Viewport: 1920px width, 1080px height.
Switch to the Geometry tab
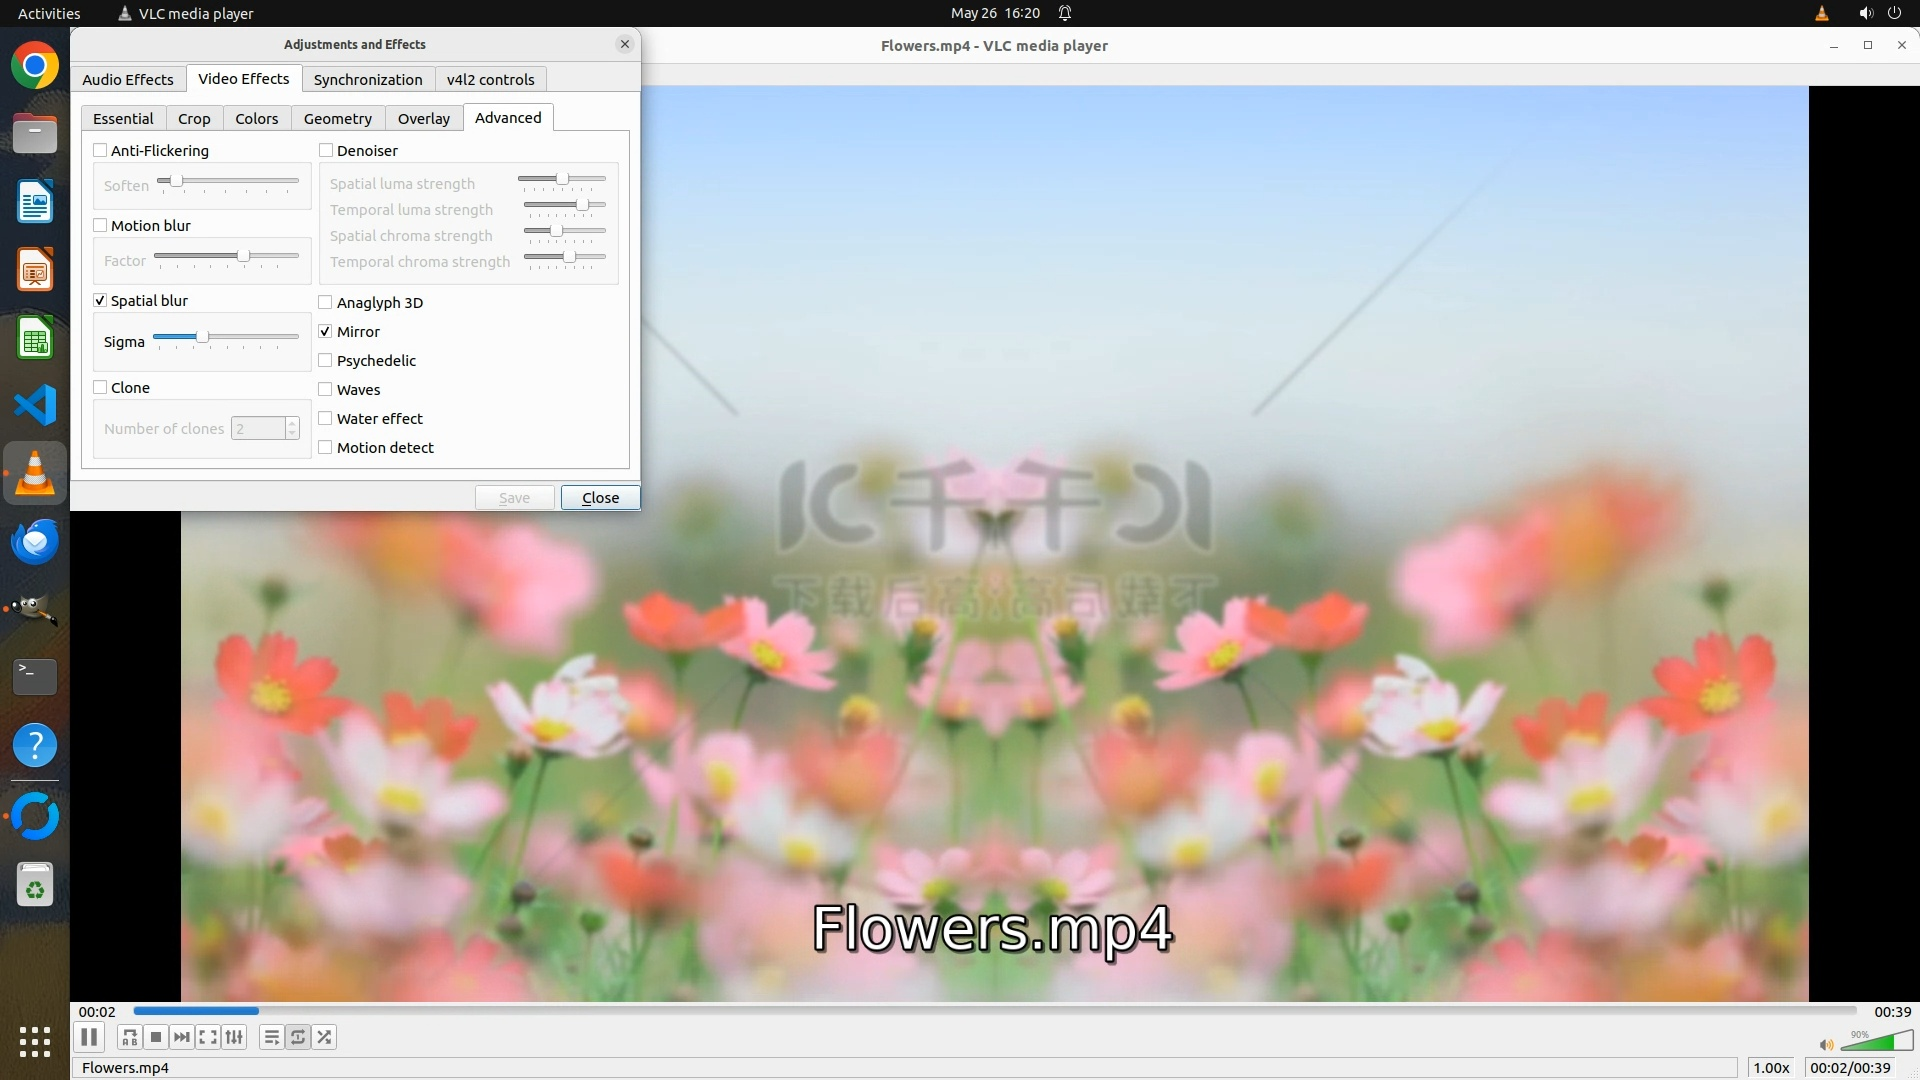coord(337,119)
